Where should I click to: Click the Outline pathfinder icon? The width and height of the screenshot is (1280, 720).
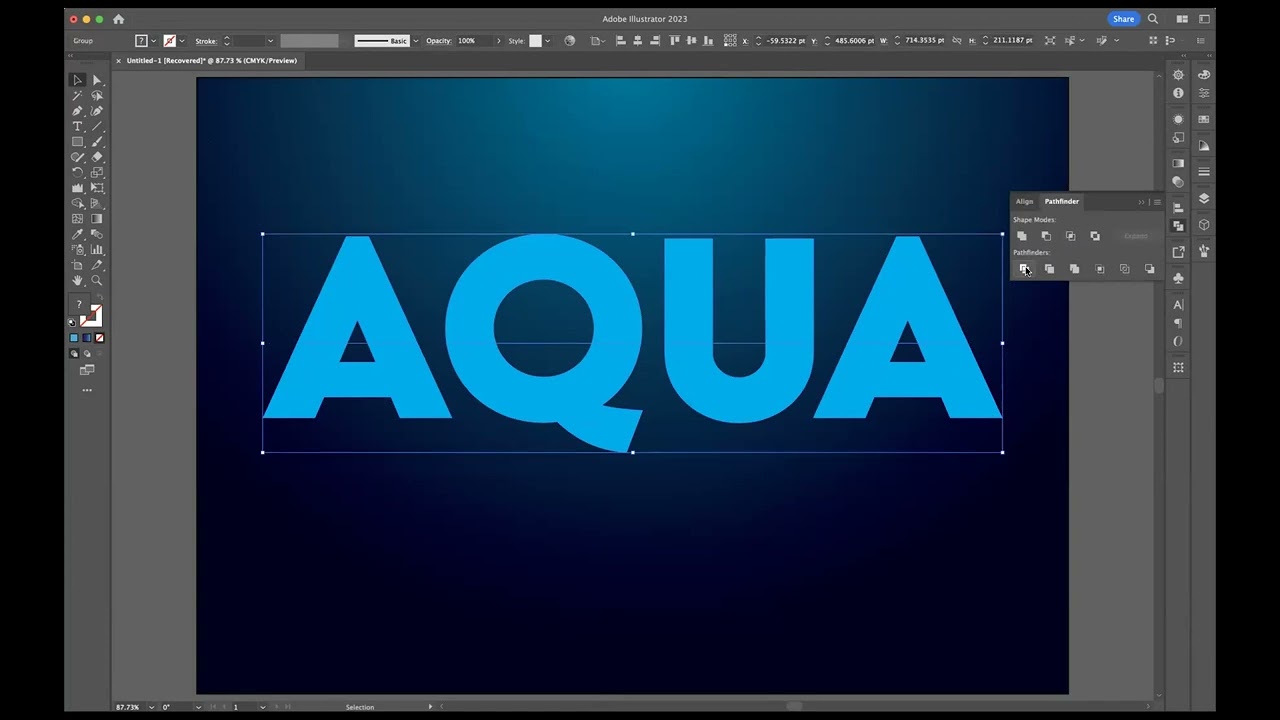point(1124,269)
